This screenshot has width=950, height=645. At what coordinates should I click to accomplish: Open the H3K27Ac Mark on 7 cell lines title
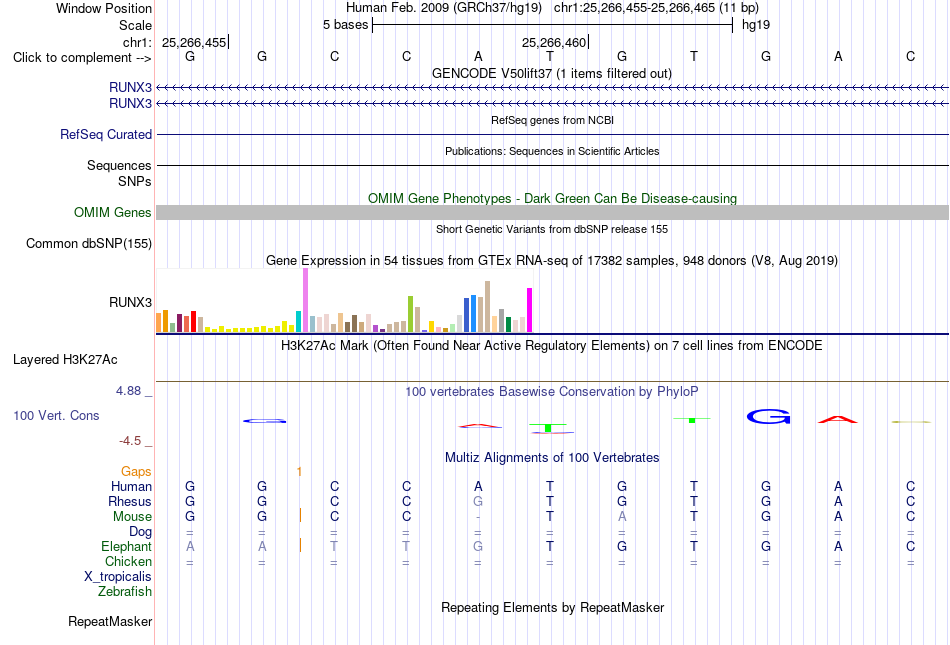click(x=552, y=346)
